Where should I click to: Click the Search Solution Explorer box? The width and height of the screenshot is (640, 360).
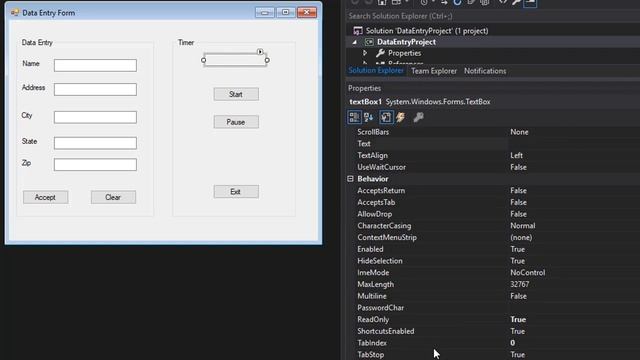tap(493, 16)
